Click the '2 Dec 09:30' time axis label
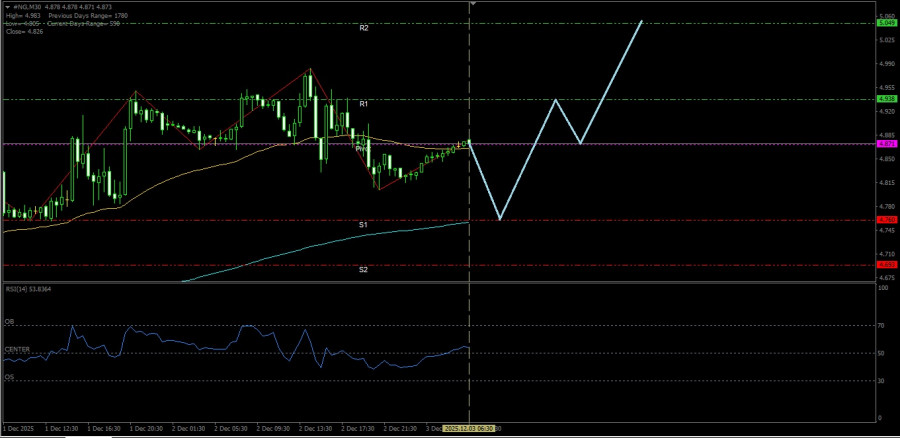 coord(273,428)
